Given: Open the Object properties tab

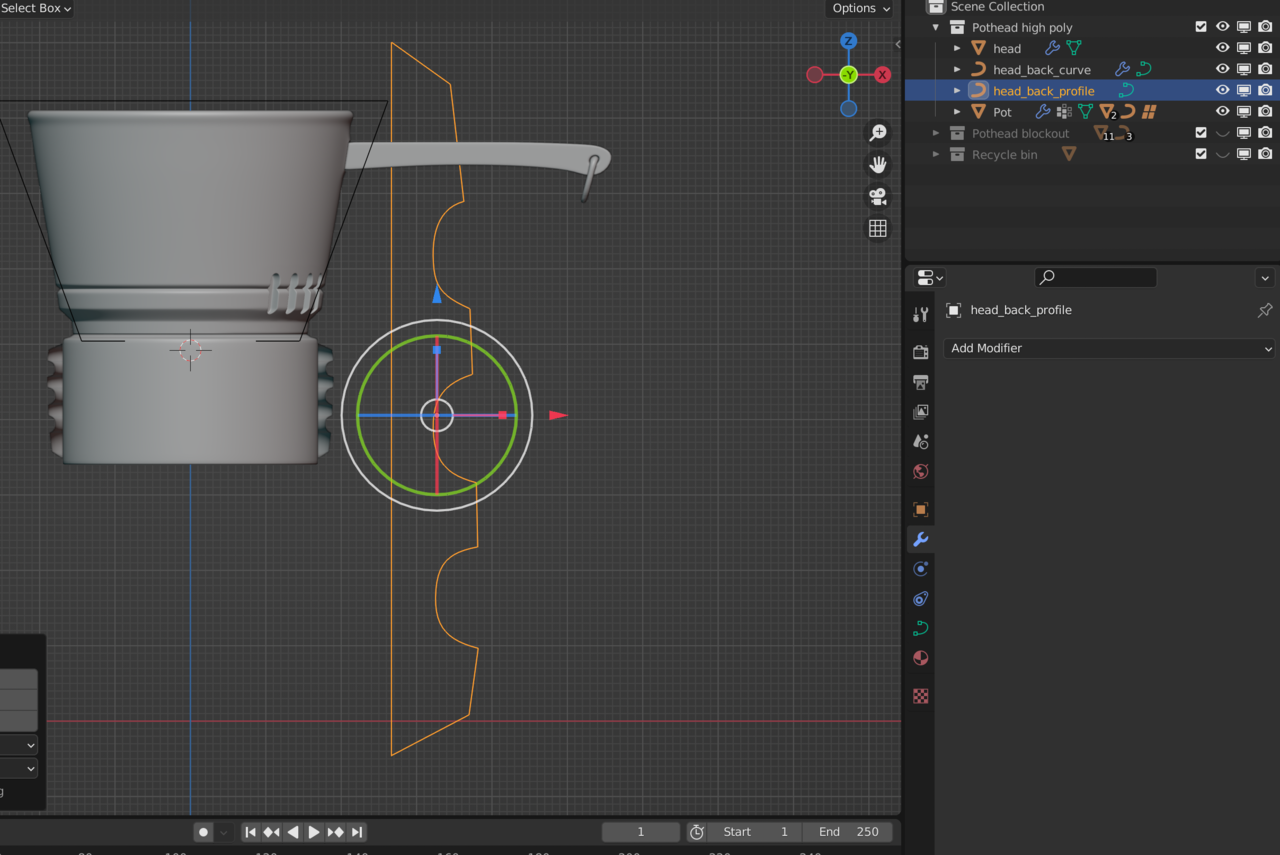Looking at the screenshot, I should [x=920, y=509].
